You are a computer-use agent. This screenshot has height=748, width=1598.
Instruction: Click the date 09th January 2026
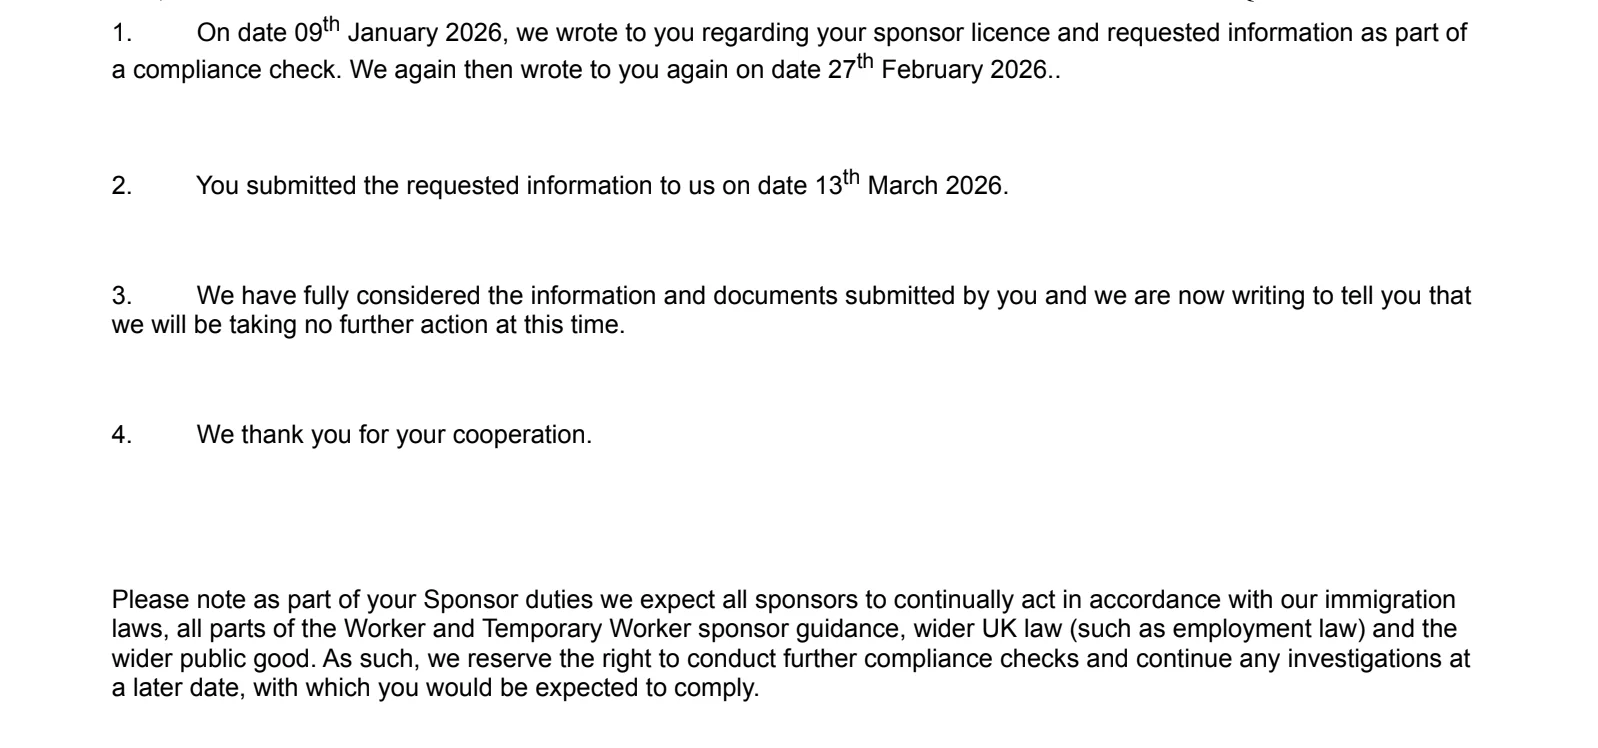(397, 33)
